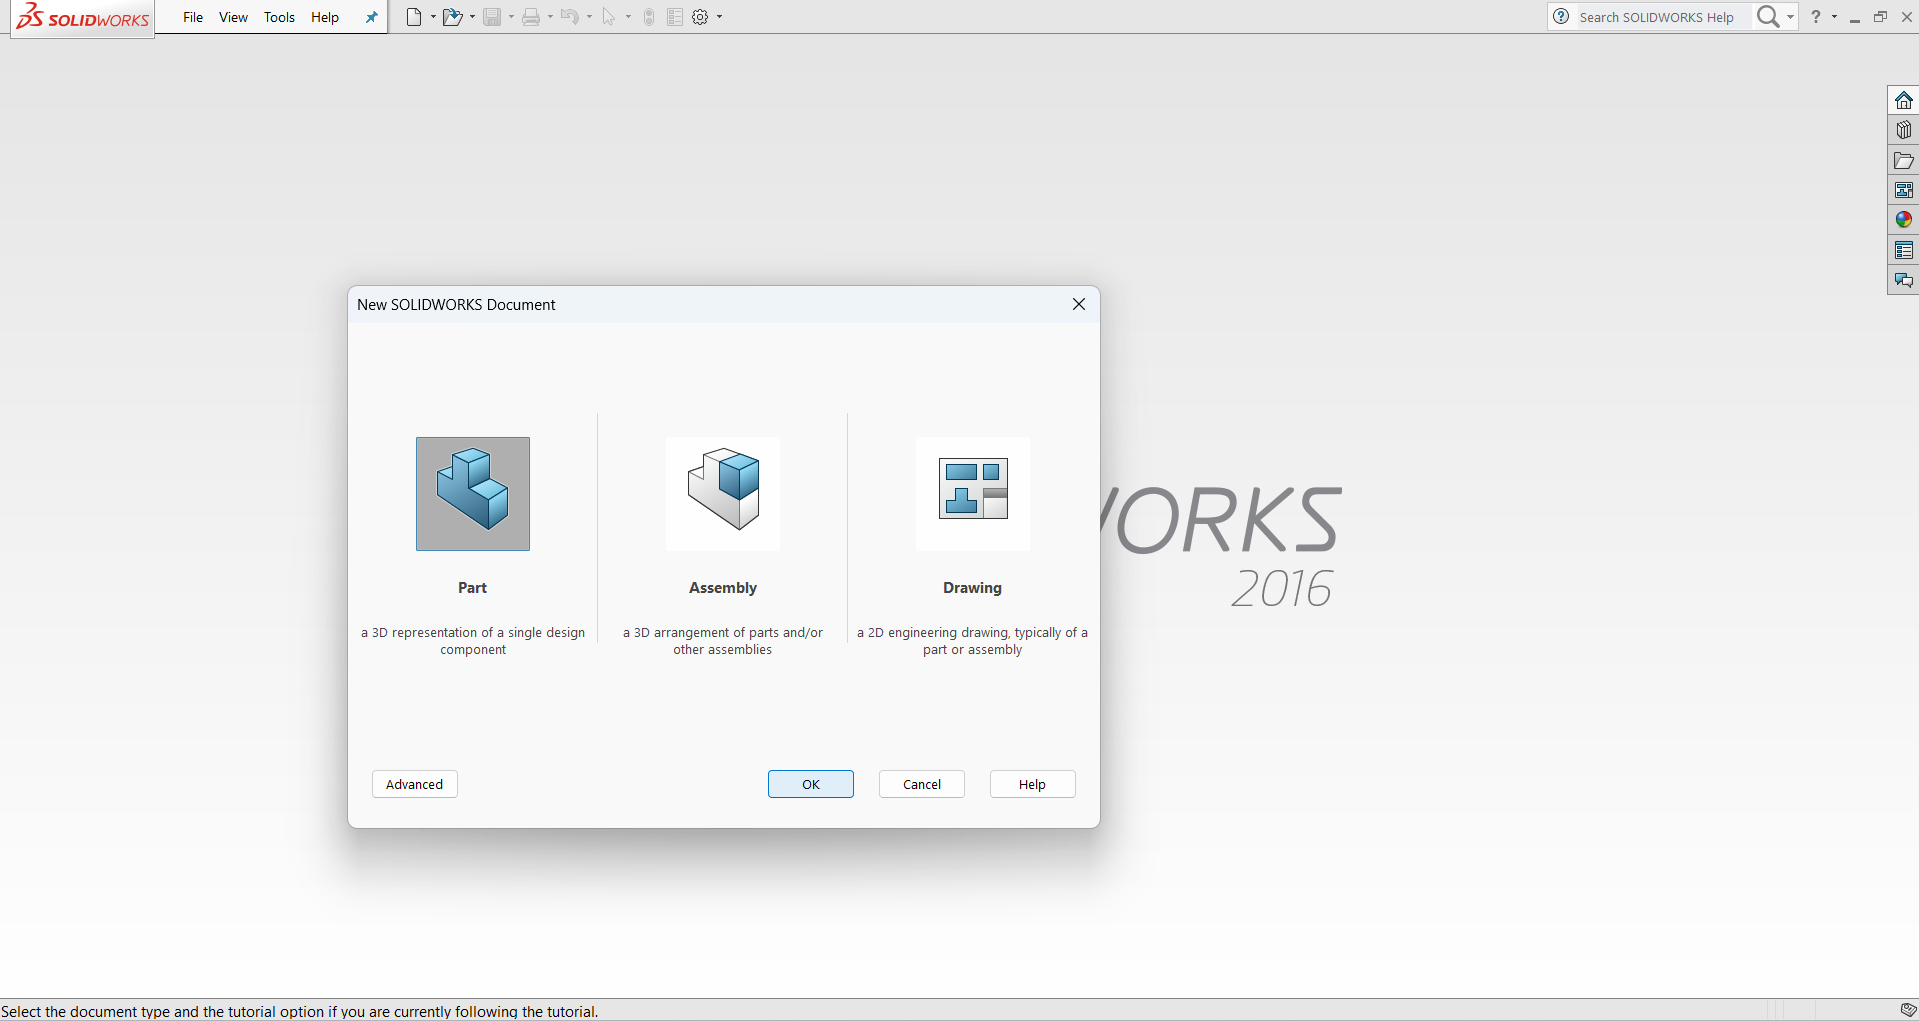Expand the Save dropdown arrow
This screenshot has height=1021, width=1919.
511,17
